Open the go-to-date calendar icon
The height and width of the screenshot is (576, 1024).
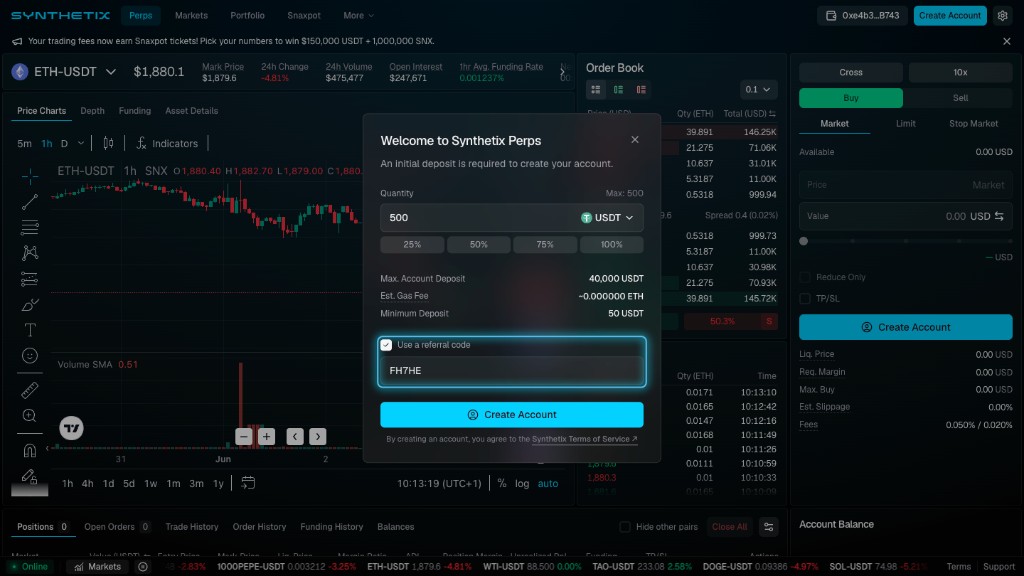click(x=248, y=483)
